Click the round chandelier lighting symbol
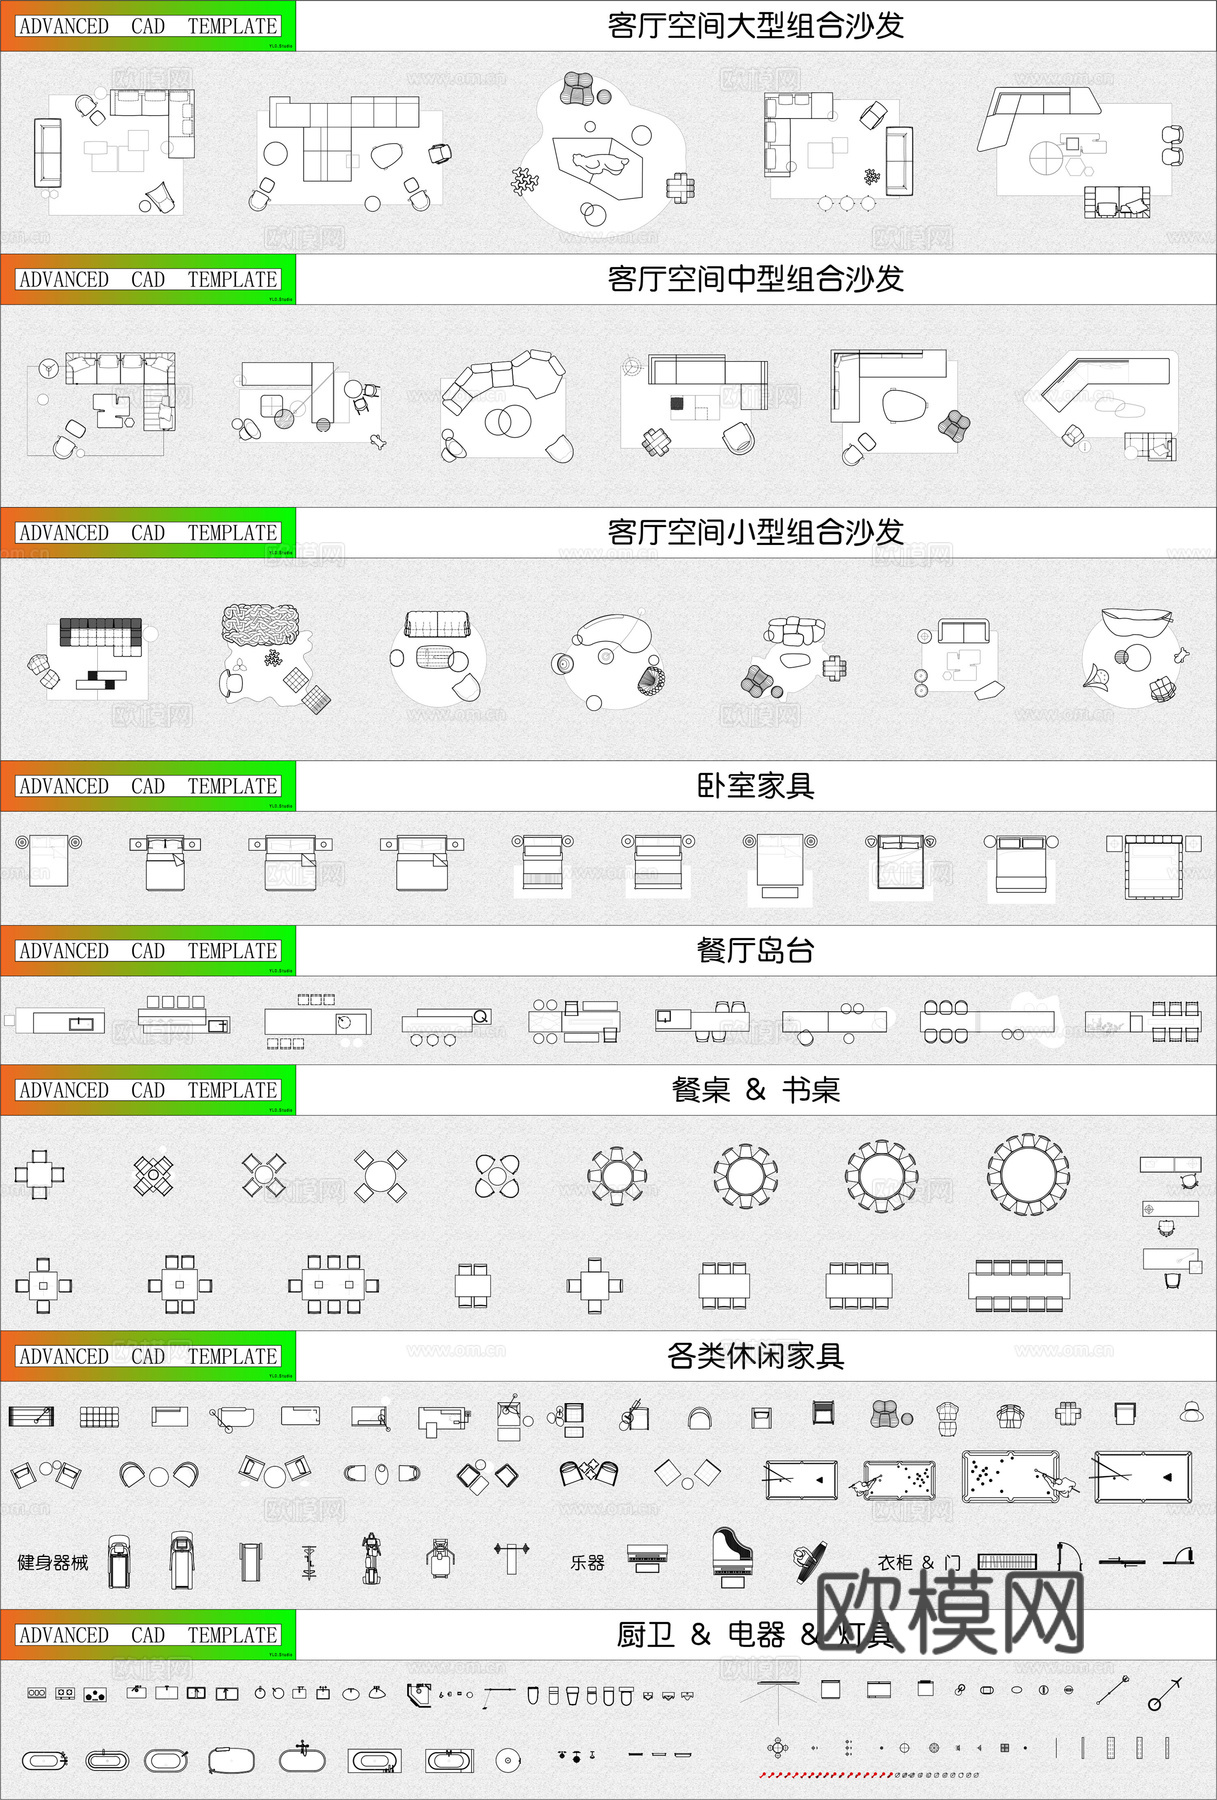The image size is (1217, 1800). pyautogui.click(x=778, y=1748)
